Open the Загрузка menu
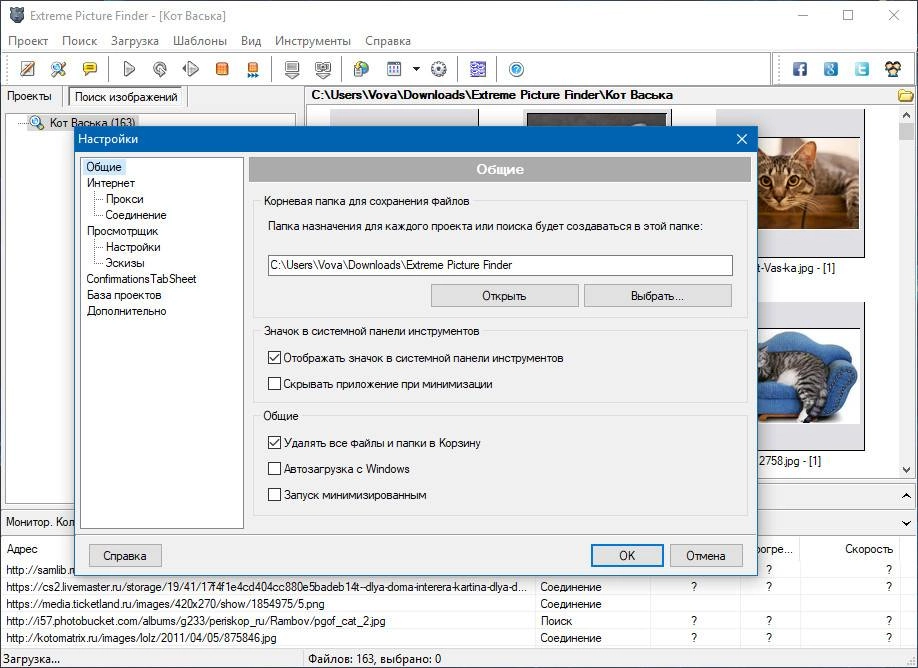Screen dimensions: 918x668 click(135, 41)
